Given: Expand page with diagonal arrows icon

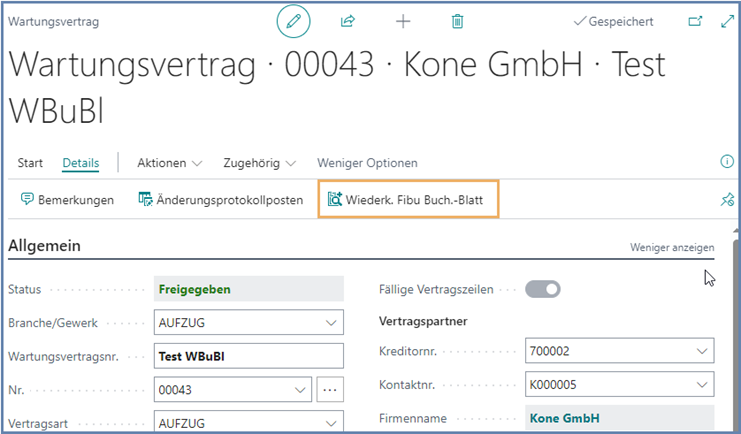Looking at the screenshot, I should (x=727, y=21).
